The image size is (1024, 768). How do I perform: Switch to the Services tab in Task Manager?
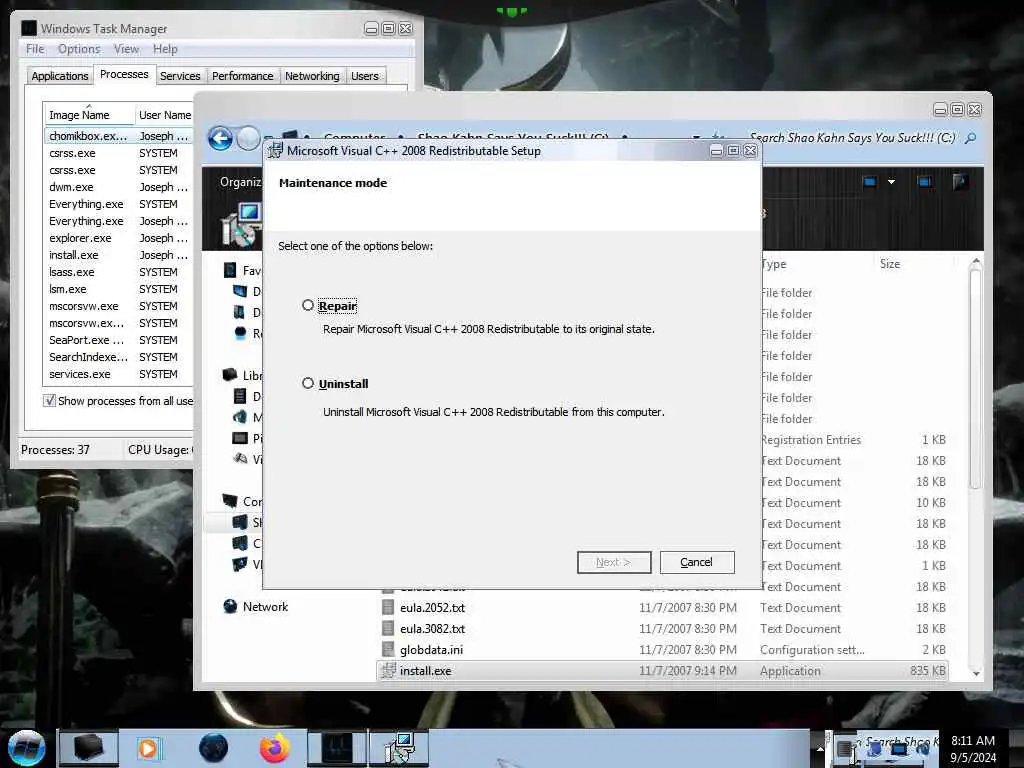180,76
